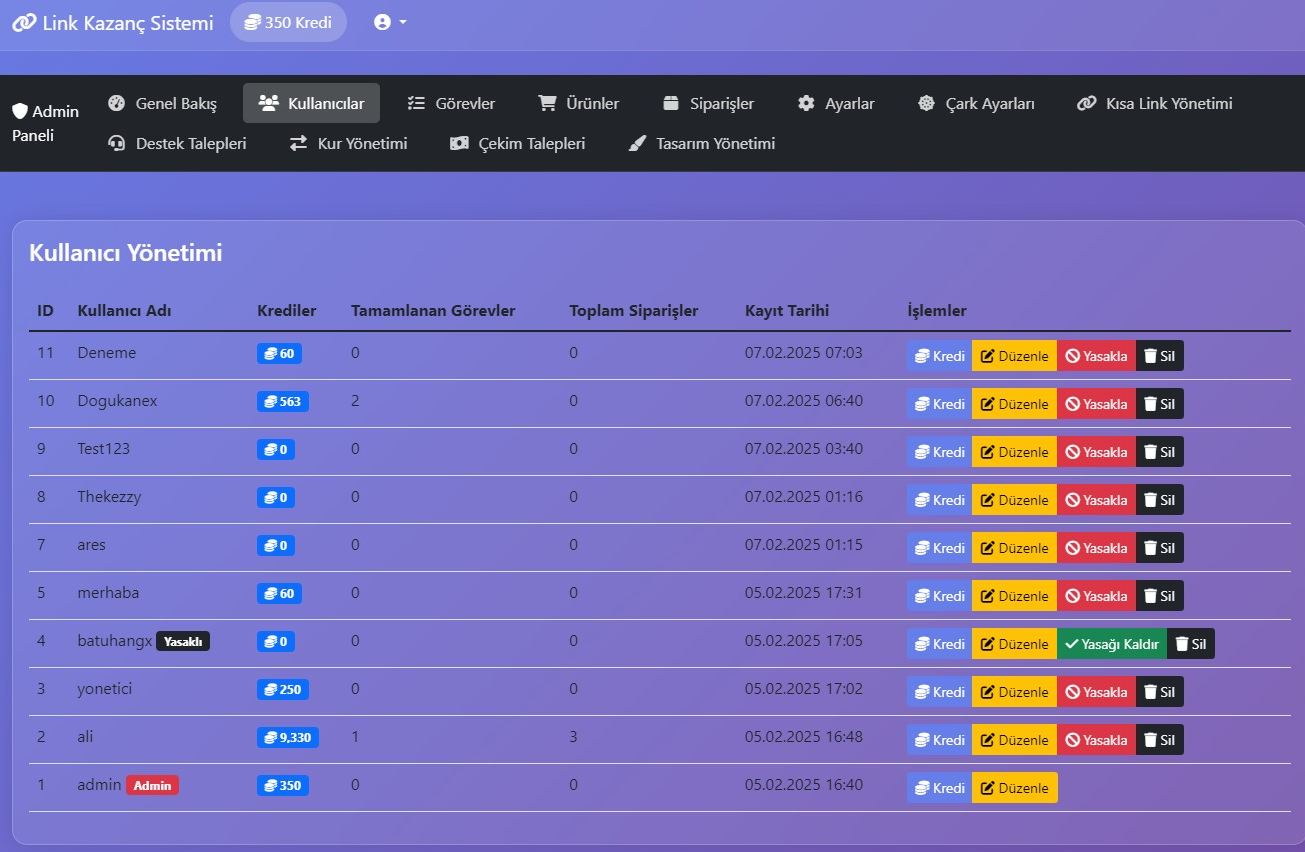Open Kur Yönetimi menu item
Viewport: 1305px width, 852px height.
tap(348, 143)
